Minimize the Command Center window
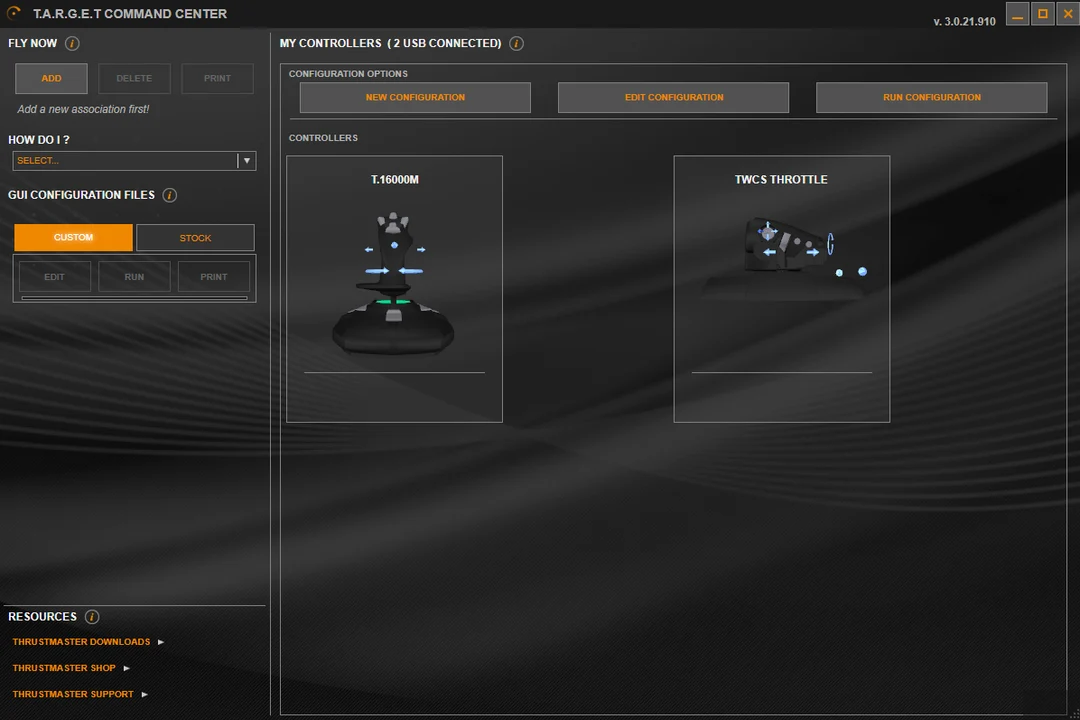 click(x=1017, y=14)
